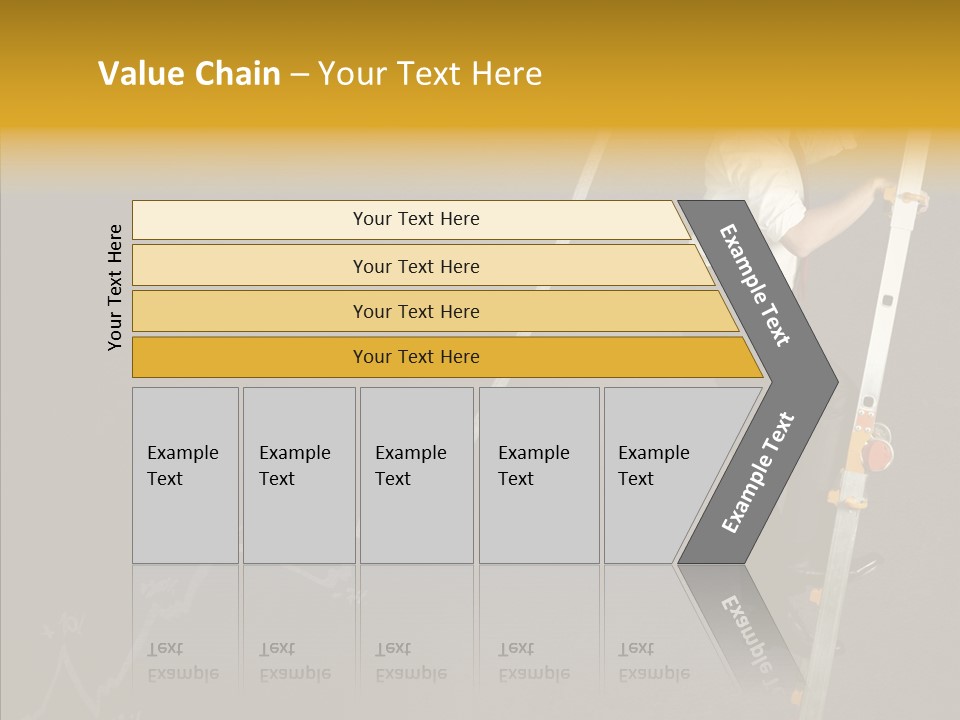Select the vertical 'Your Text Here' label
Screen dimensions: 960x720
click(114, 287)
